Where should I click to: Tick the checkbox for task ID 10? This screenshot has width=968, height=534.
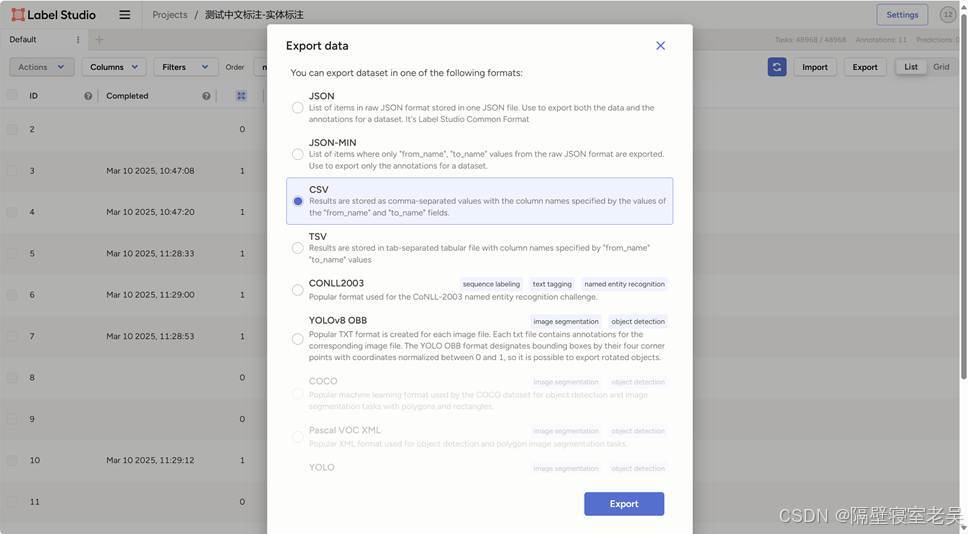(x=12, y=460)
